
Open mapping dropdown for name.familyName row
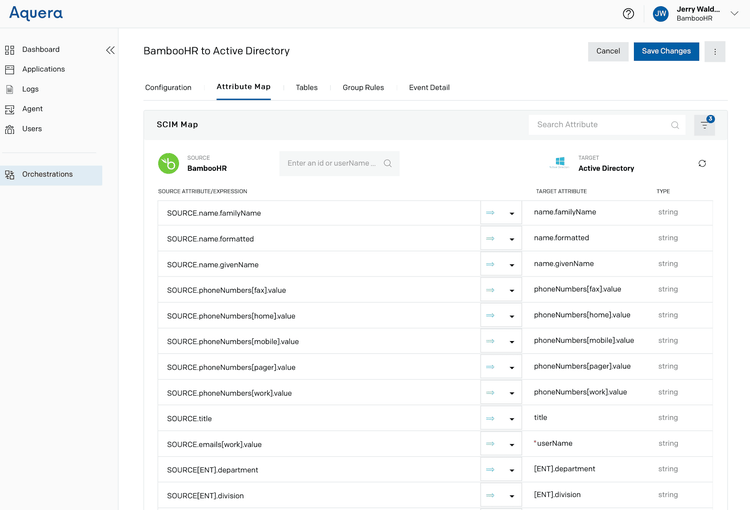(x=512, y=213)
